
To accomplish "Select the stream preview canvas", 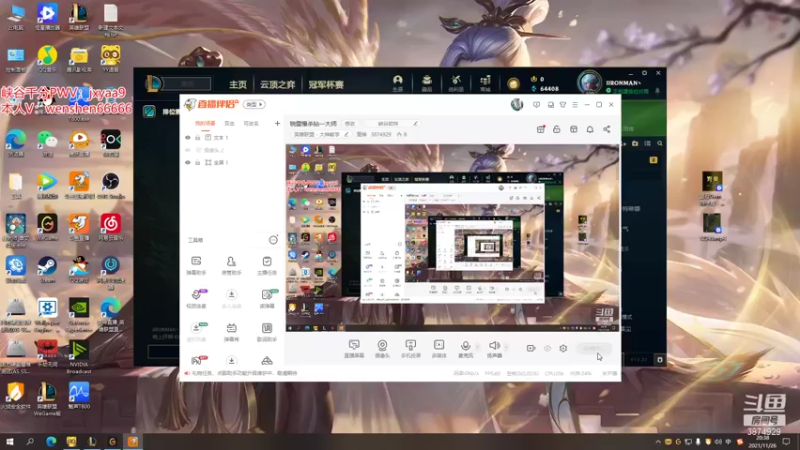I will pyautogui.click(x=453, y=238).
